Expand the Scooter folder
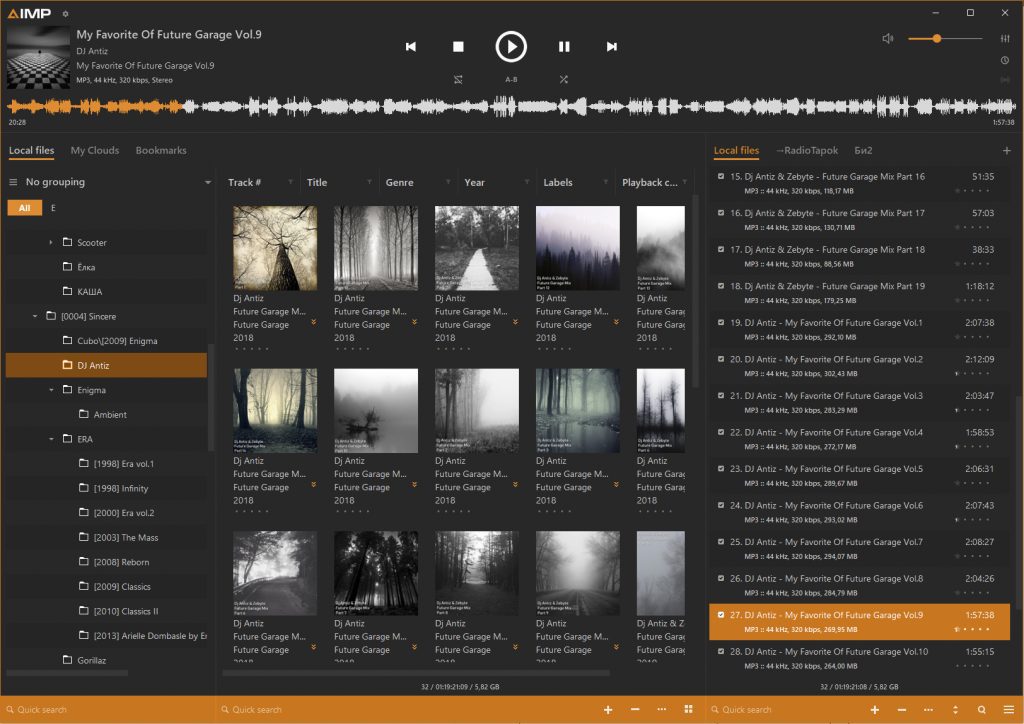This screenshot has width=1024, height=724. pos(51,242)
